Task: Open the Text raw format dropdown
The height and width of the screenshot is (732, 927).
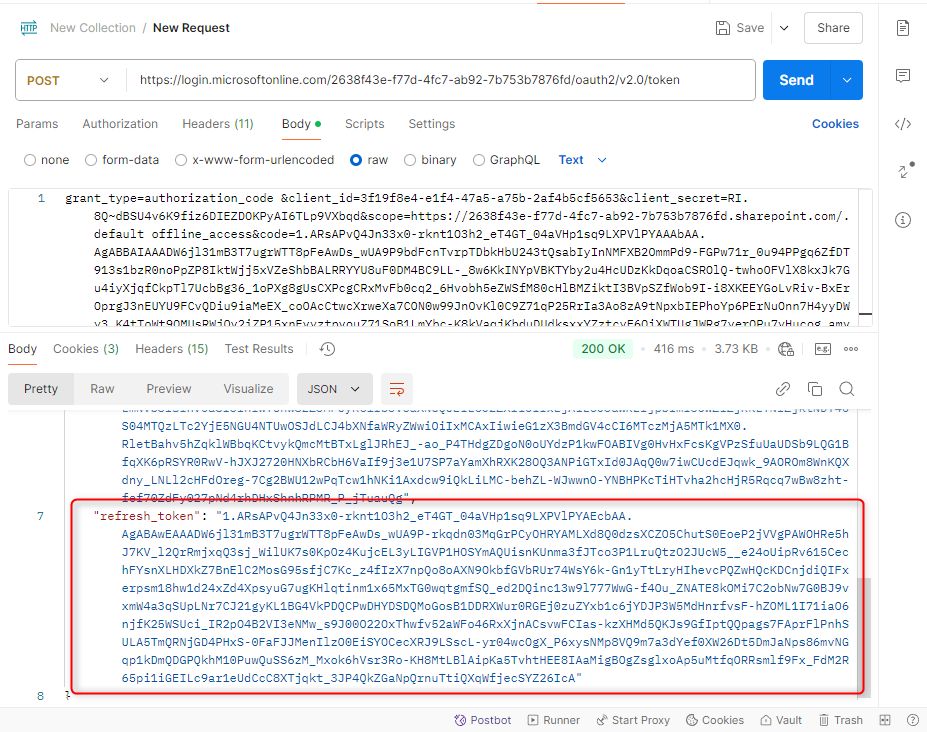Action: (x=582, y=160)
